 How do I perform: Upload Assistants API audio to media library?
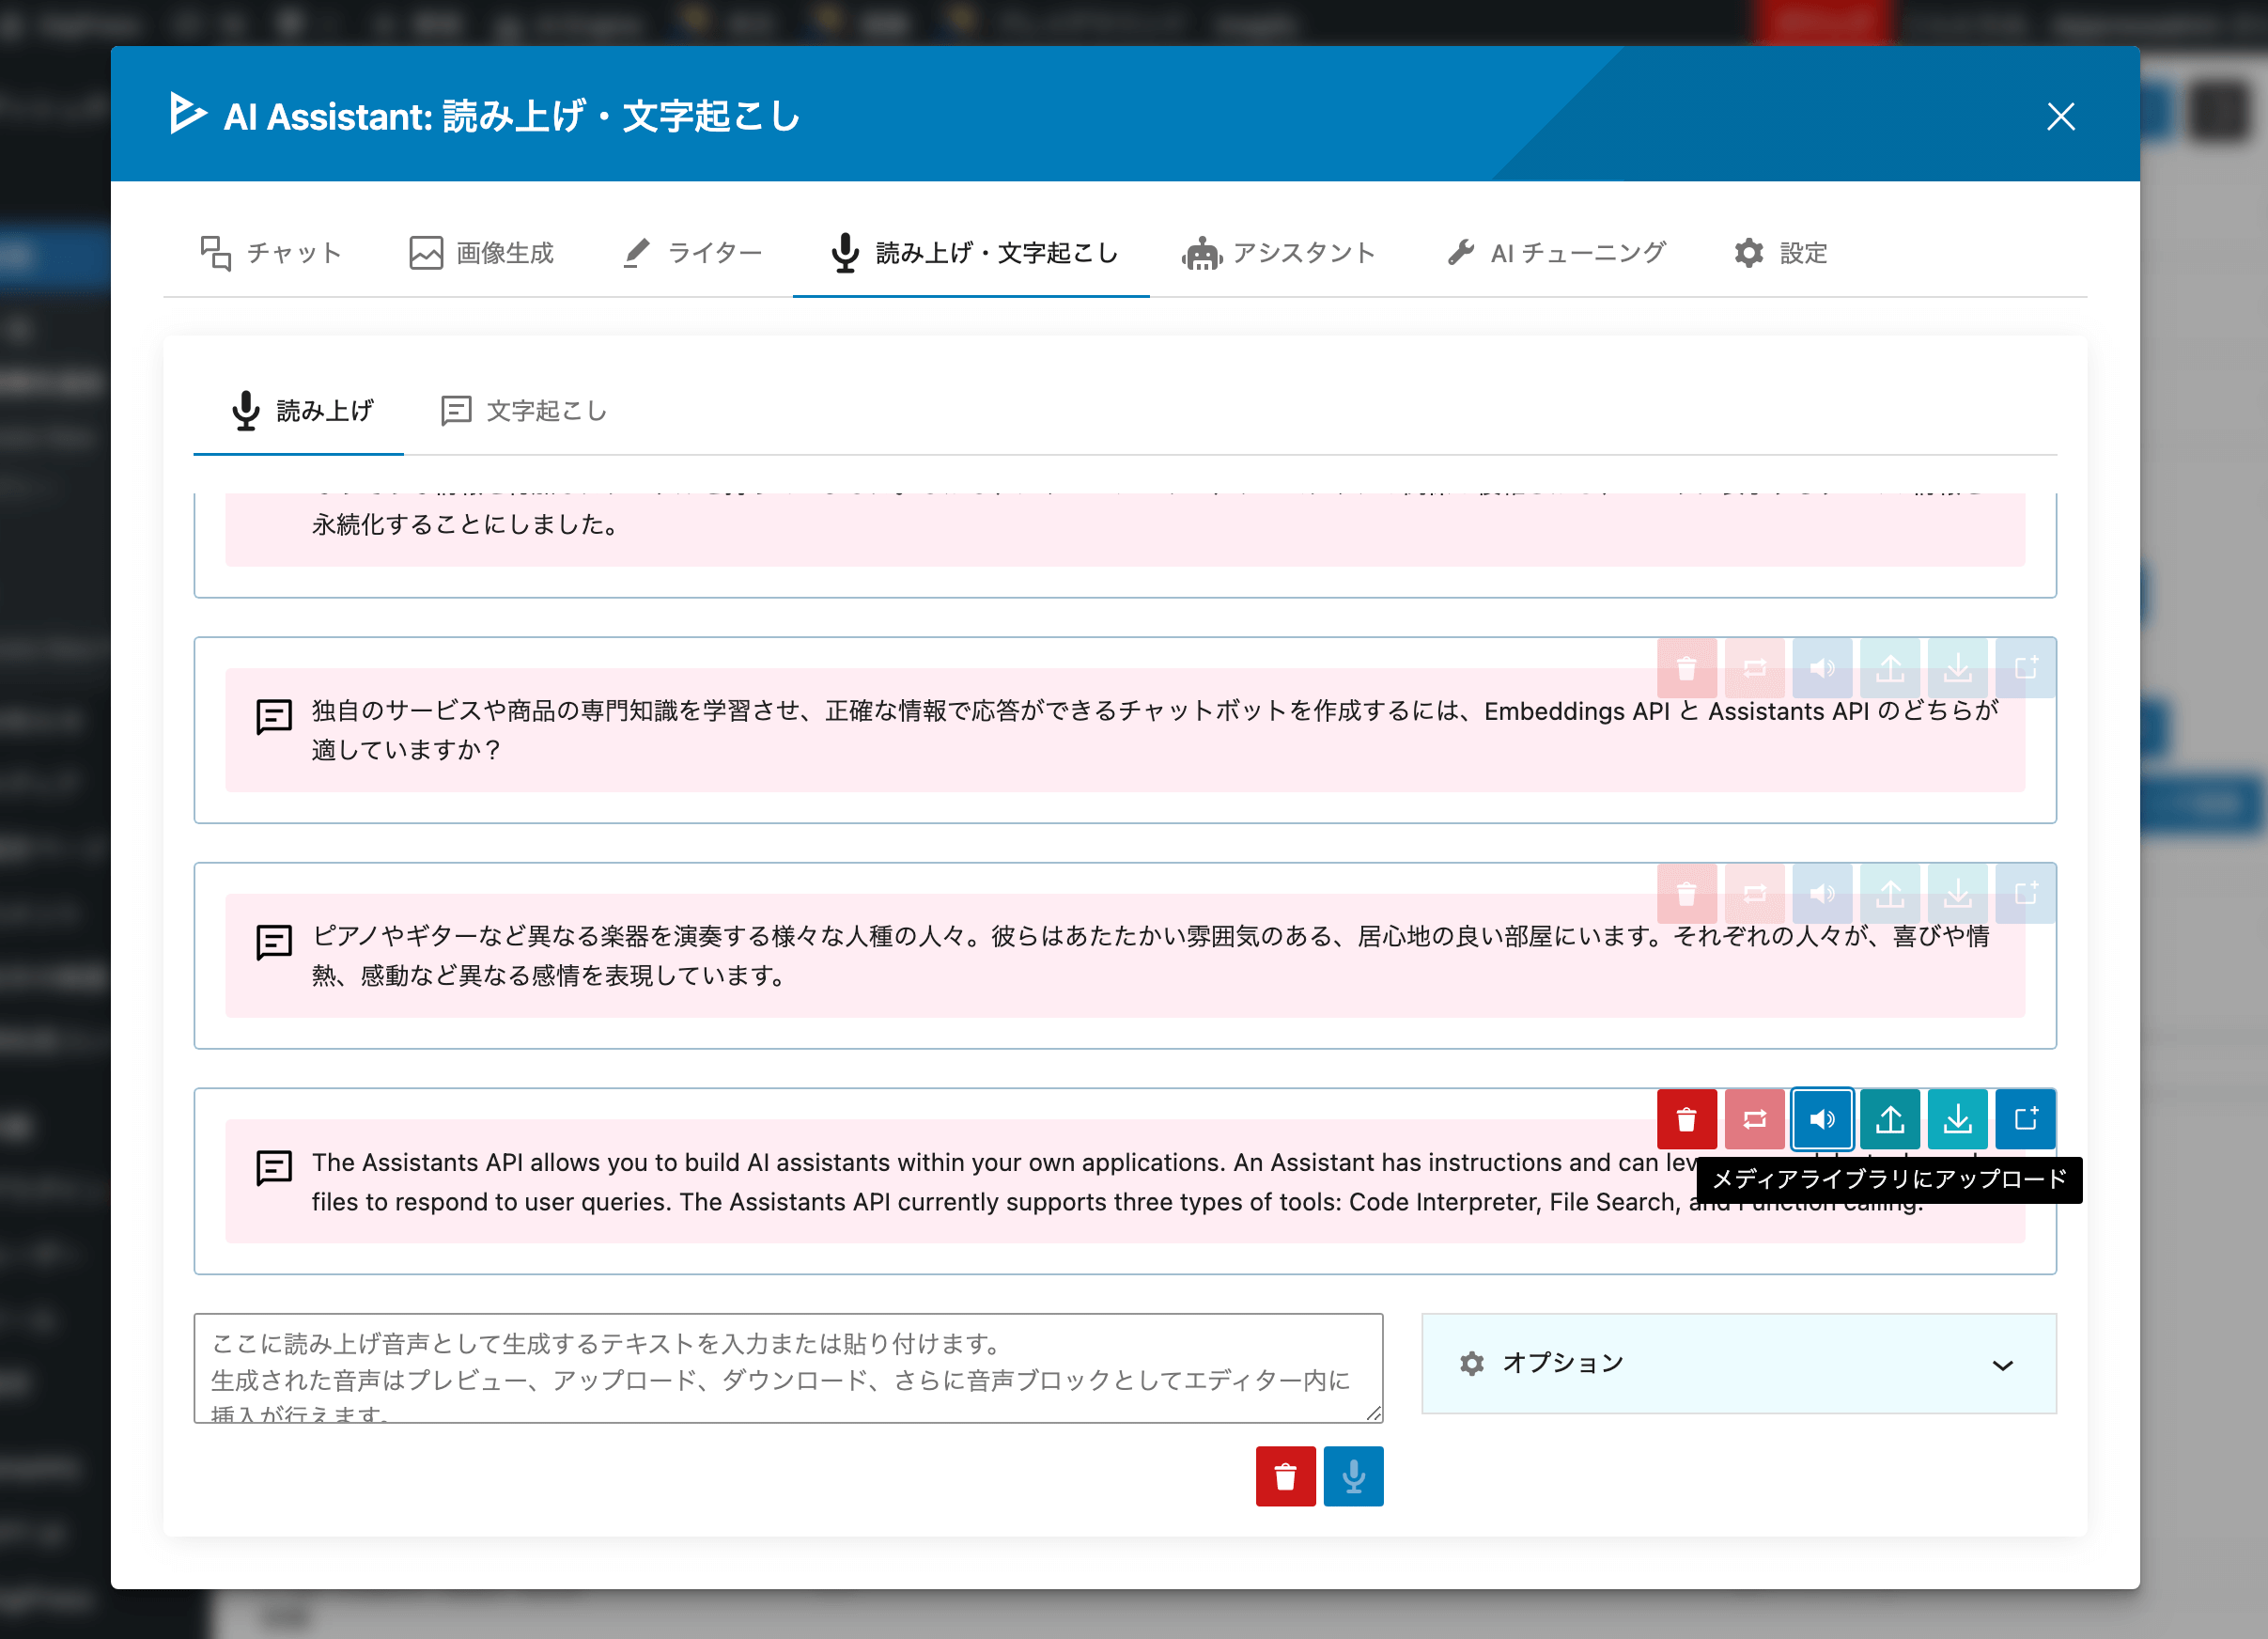pos(1890,1119)
